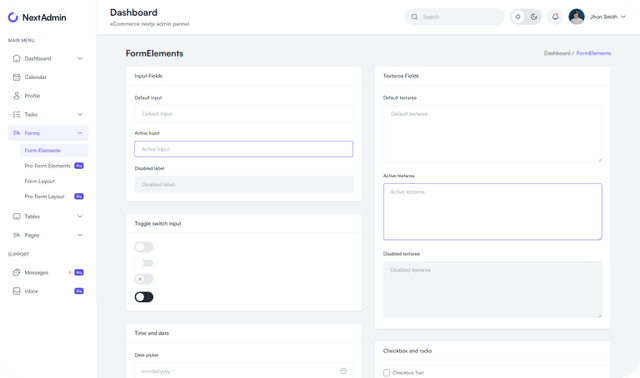This screenshot has width=640, height=378.
Task: Expand the Tables menu chevron
Action: pos(80,216)
